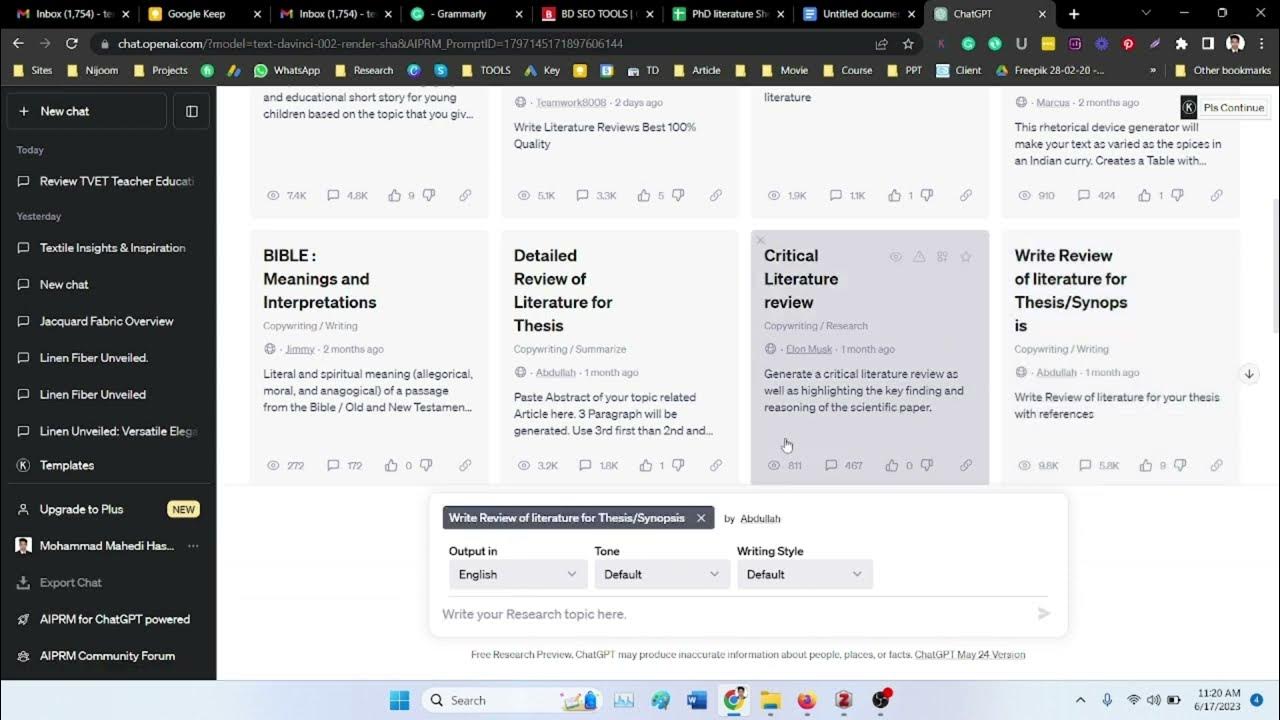Viewport: 1280px width, 720px height.
Task: Thumbs down the BIBLE Meanings card
Action: click(427, 465)
